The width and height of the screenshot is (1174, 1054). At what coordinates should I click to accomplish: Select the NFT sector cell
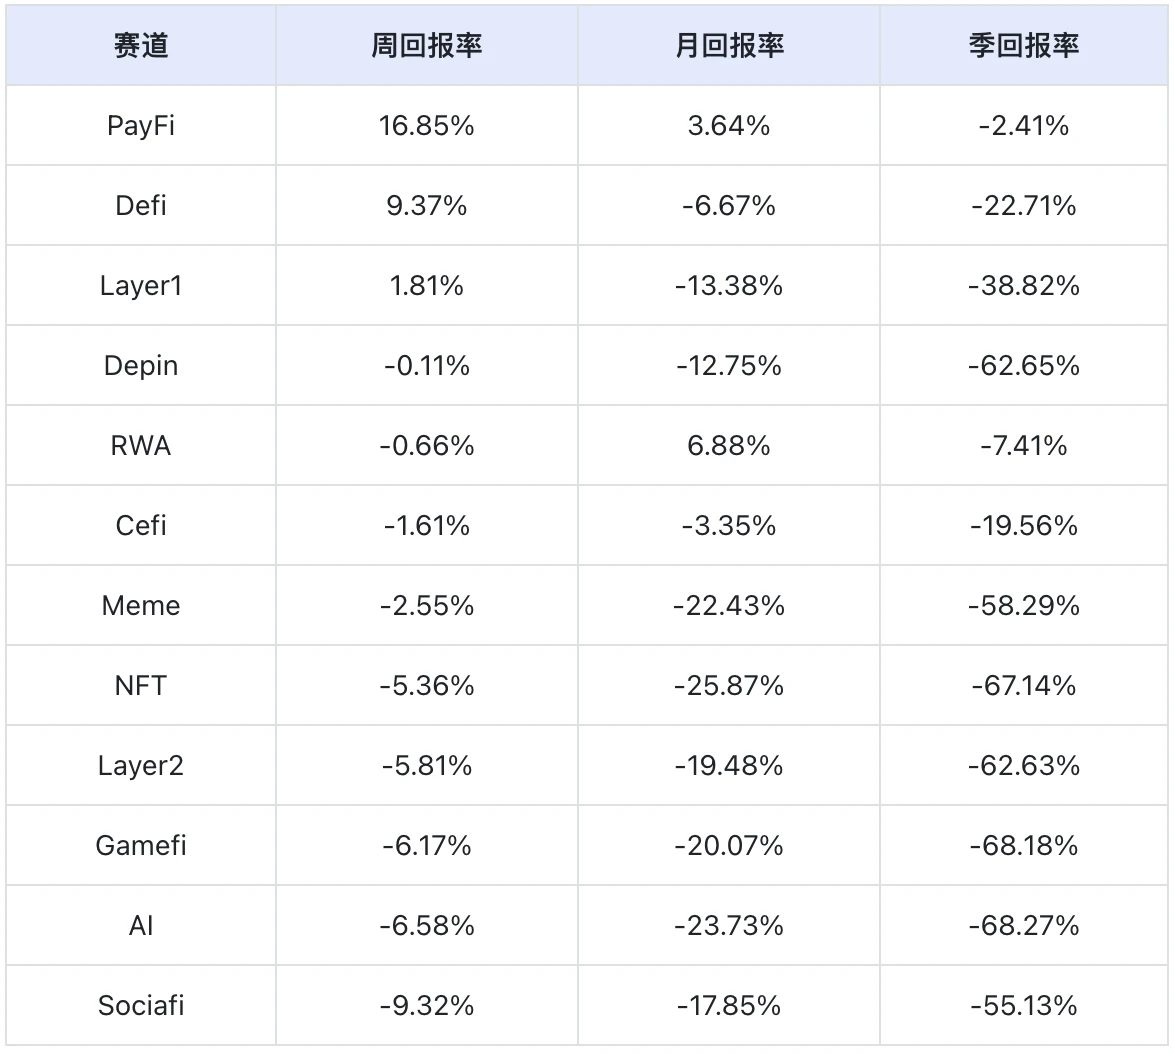141,686
